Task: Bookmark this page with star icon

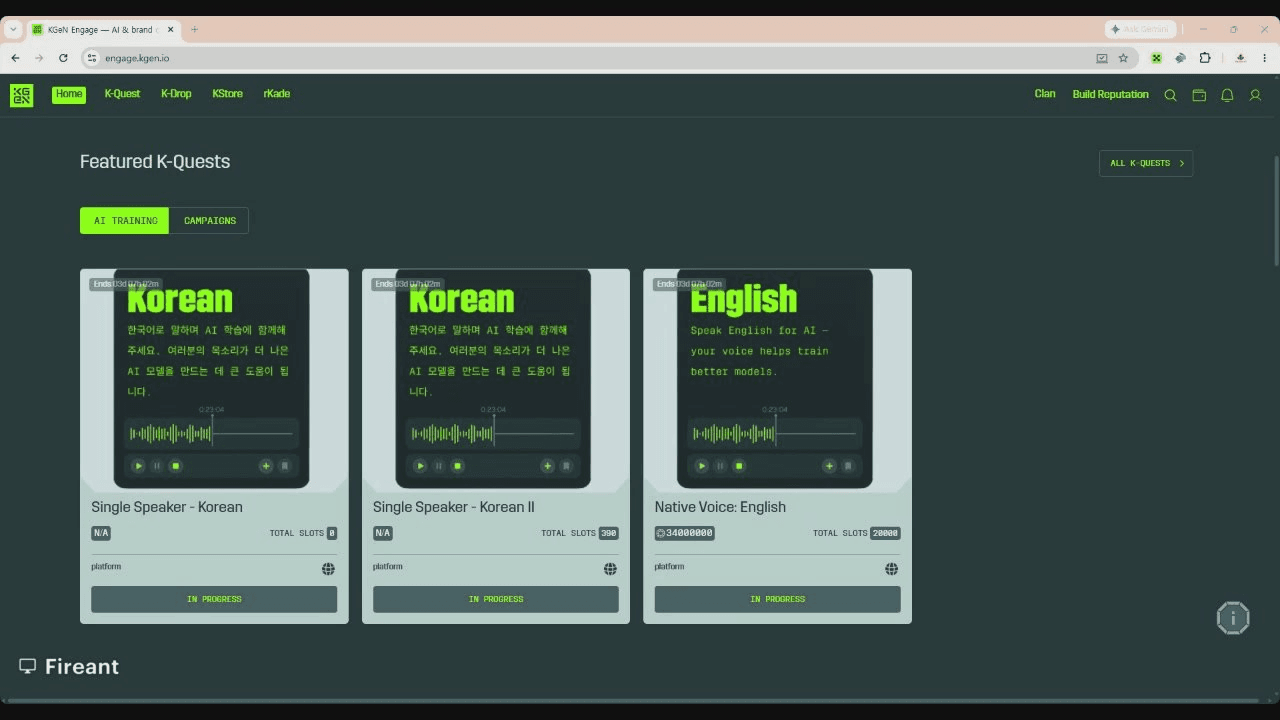Action: 1123,58
